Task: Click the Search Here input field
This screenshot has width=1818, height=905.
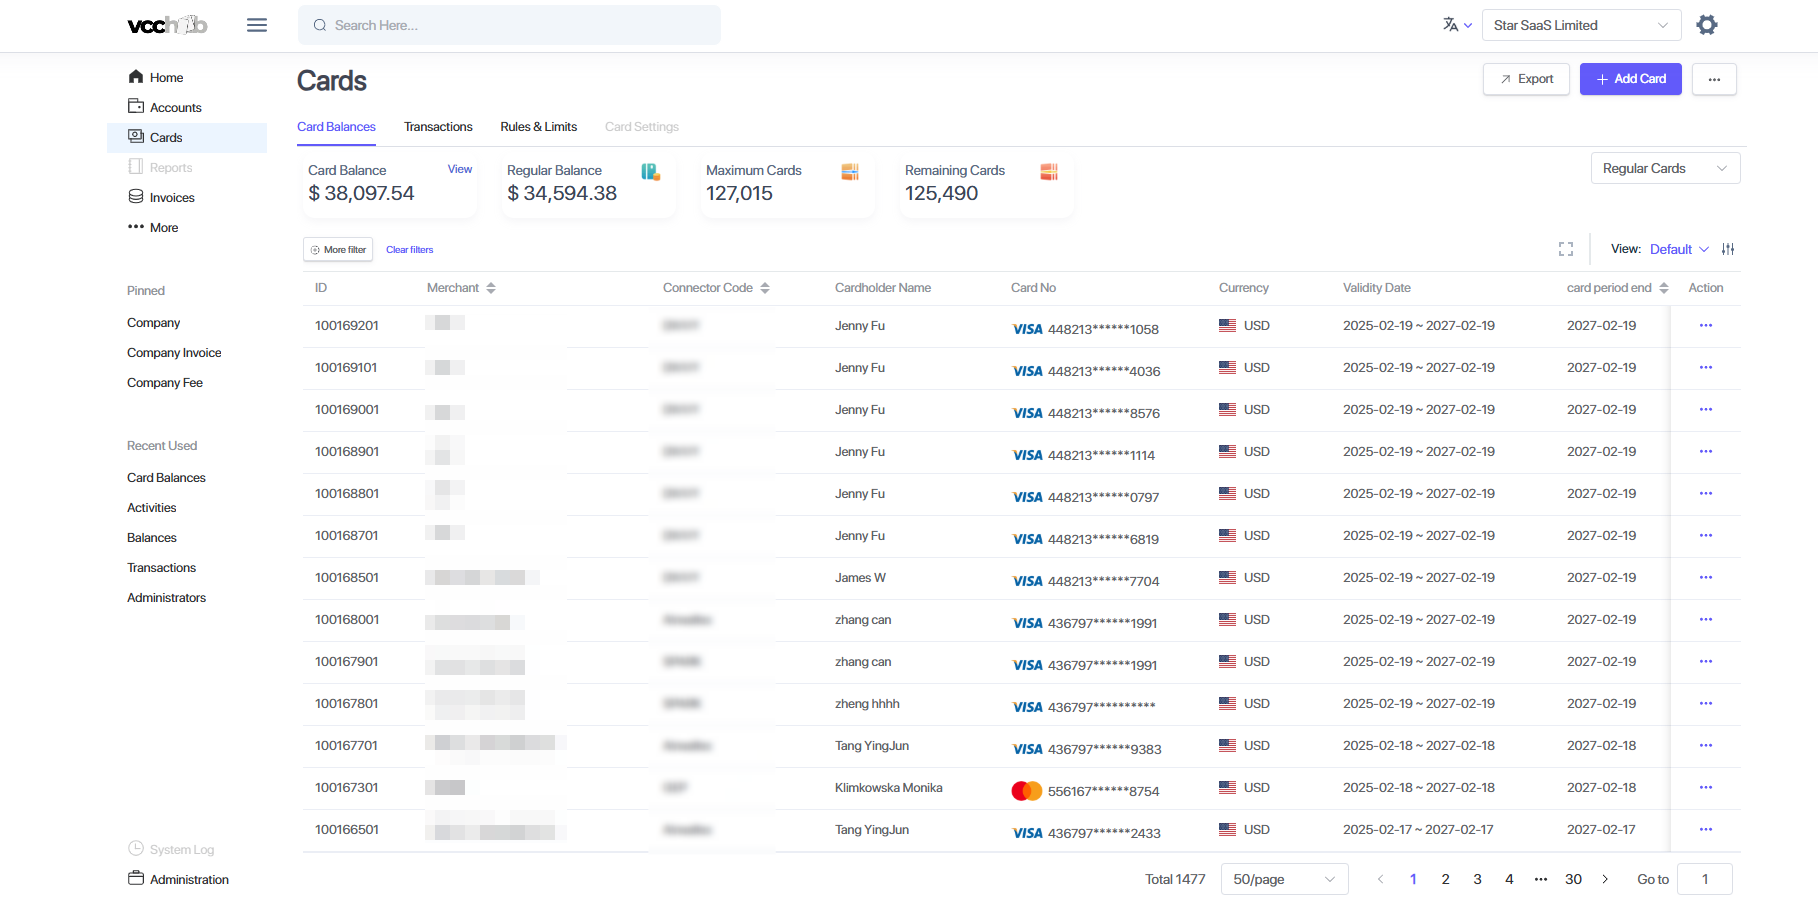Action: tap(510, 25)
